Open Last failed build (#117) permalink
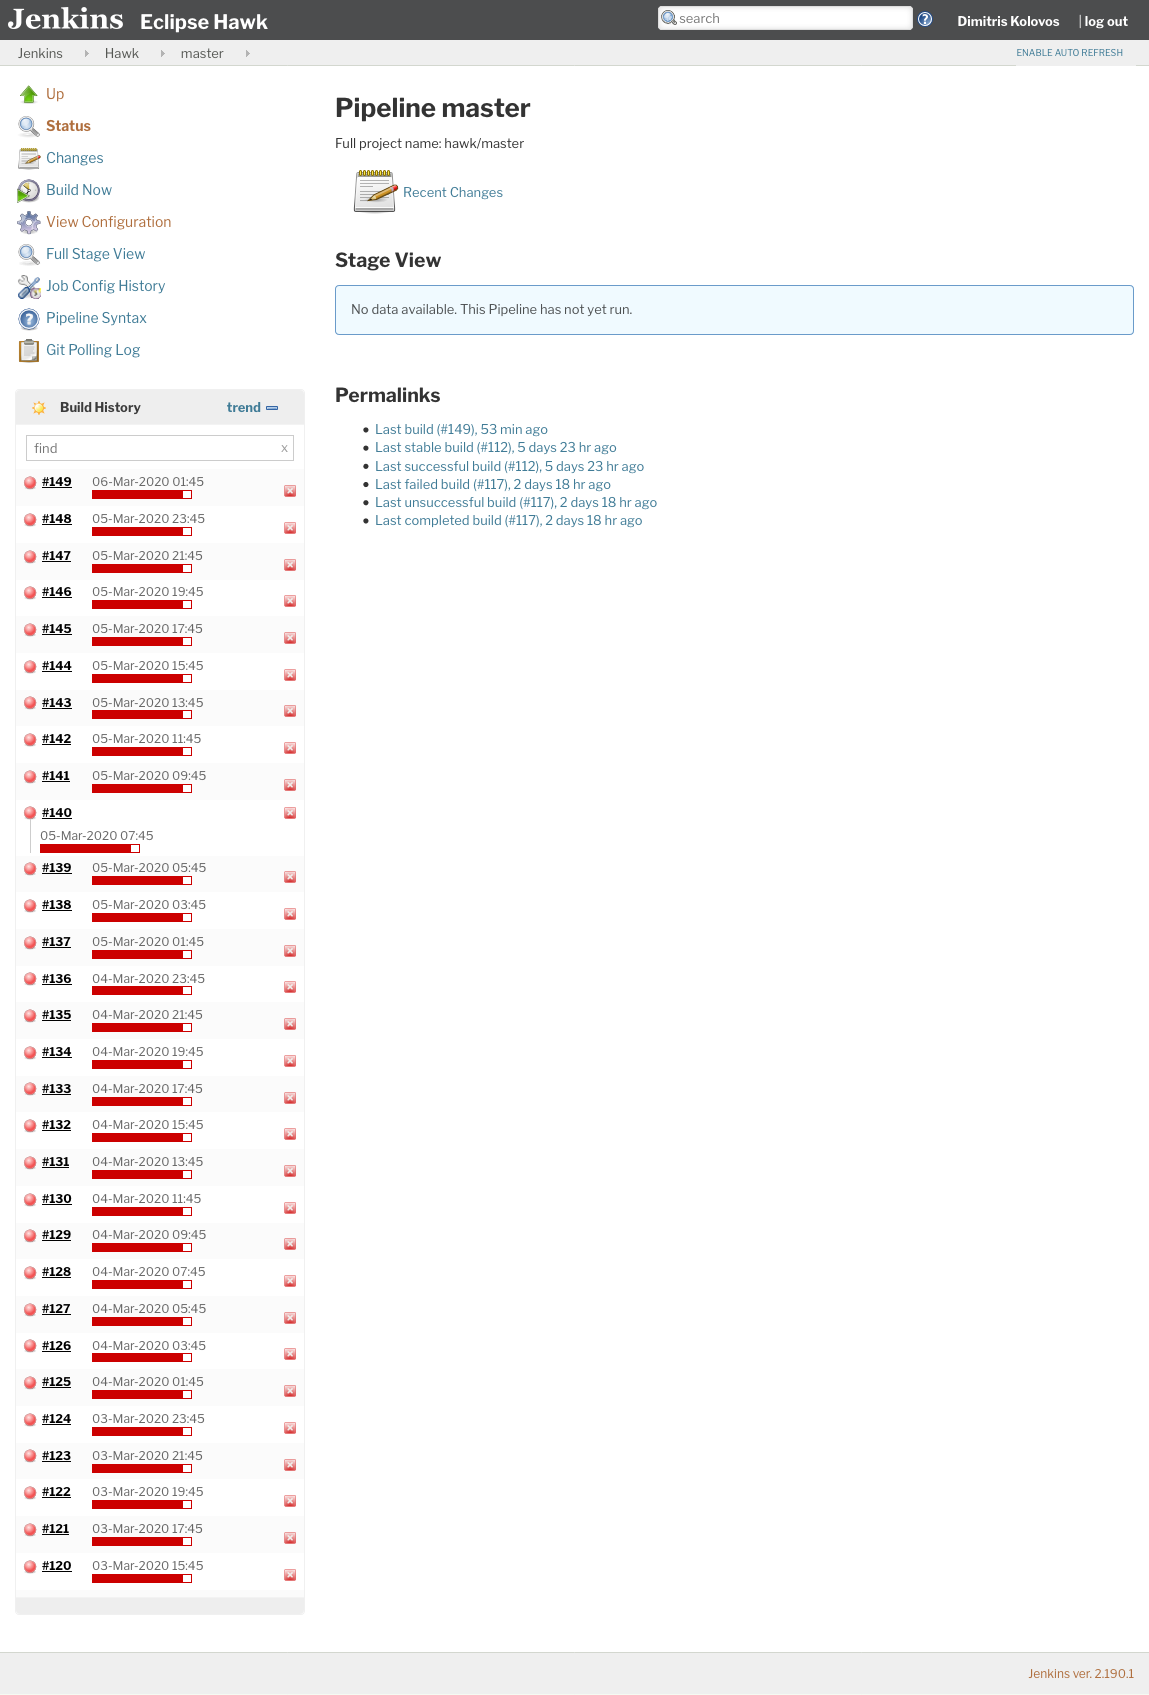Viewport: 1149px width, 1695px height. tap(493, 484)
